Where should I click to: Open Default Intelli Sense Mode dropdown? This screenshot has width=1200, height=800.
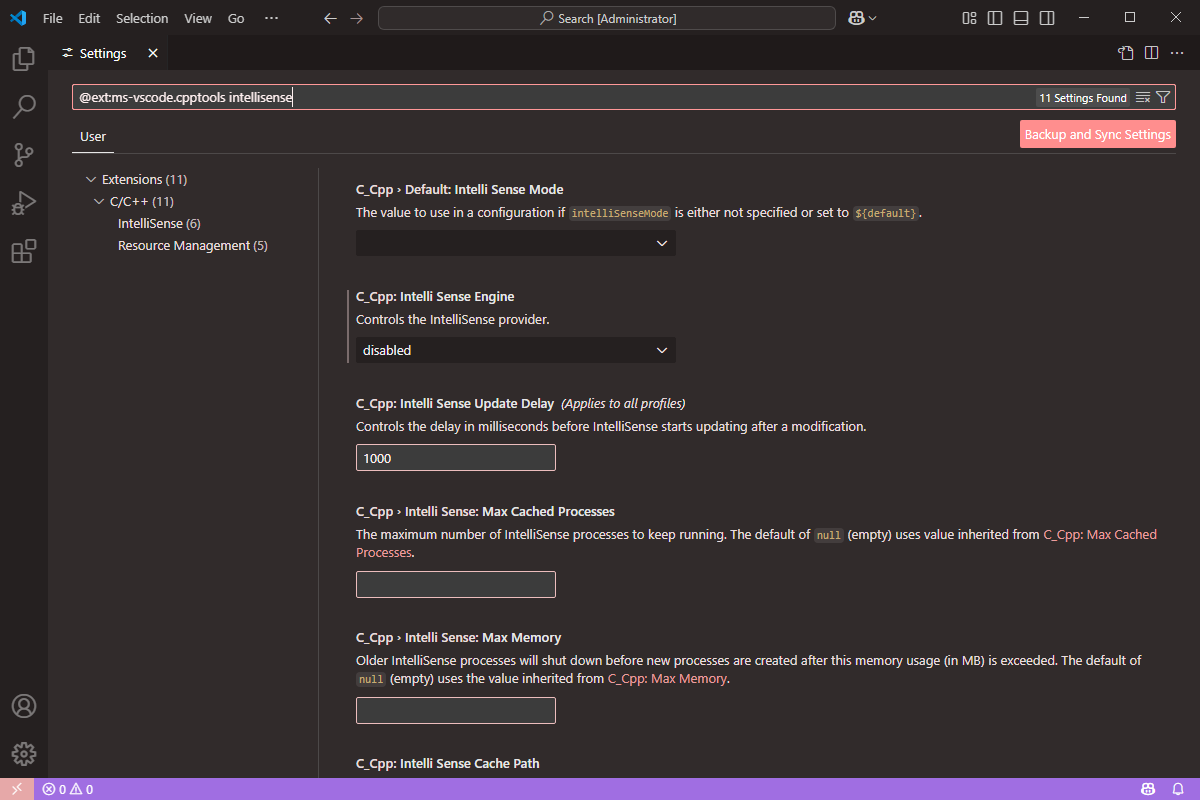coord(516,243)
